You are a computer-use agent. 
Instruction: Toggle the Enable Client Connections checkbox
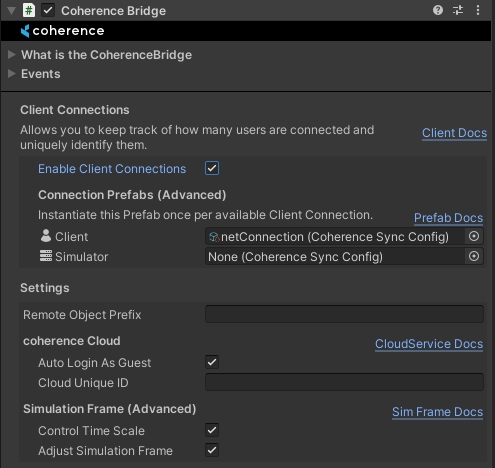coord(212,168)
